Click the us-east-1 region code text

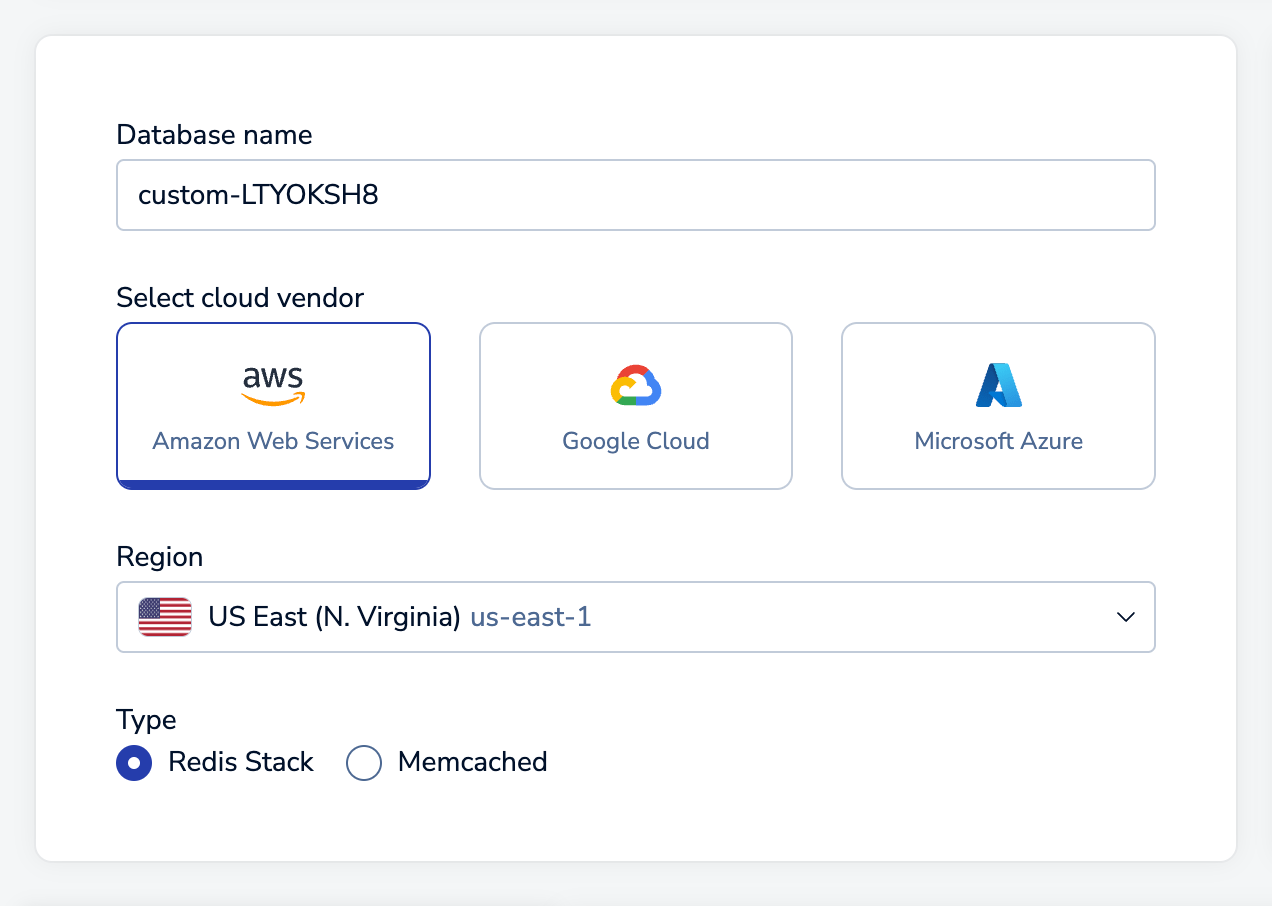click(x=531, y=617)
